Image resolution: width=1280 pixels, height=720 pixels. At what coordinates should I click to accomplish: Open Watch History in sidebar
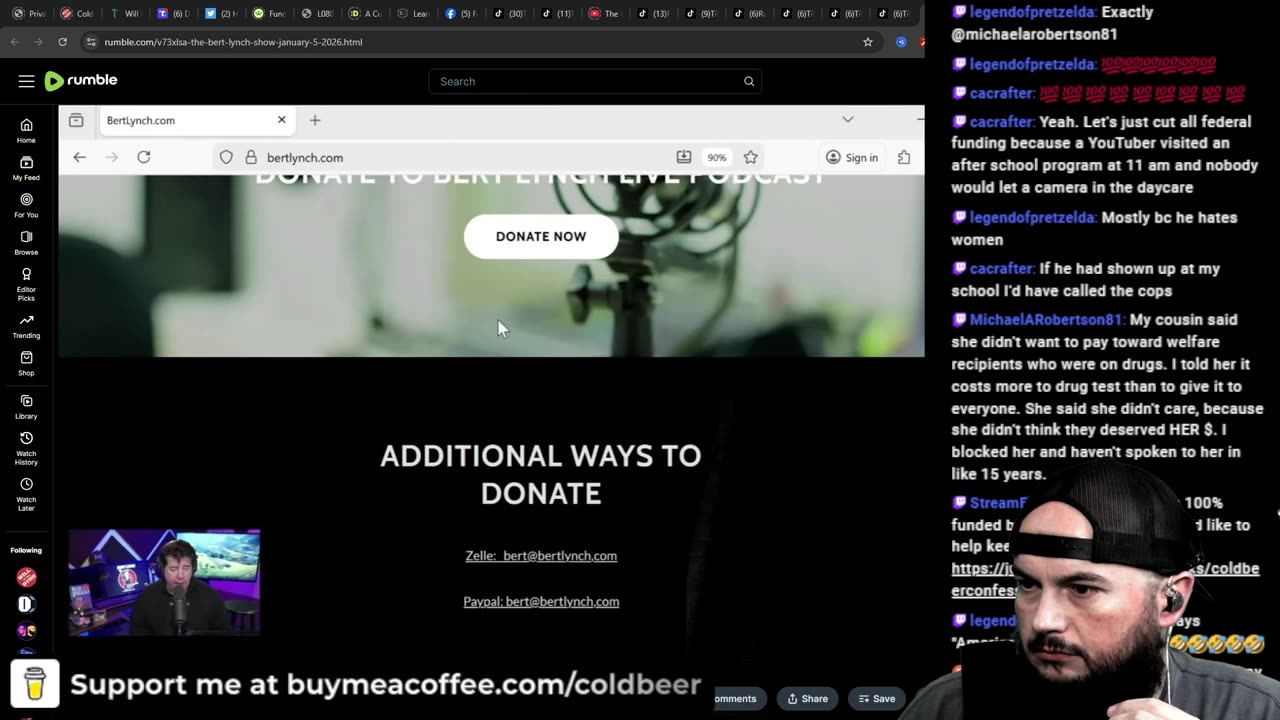tap(26, 448)
